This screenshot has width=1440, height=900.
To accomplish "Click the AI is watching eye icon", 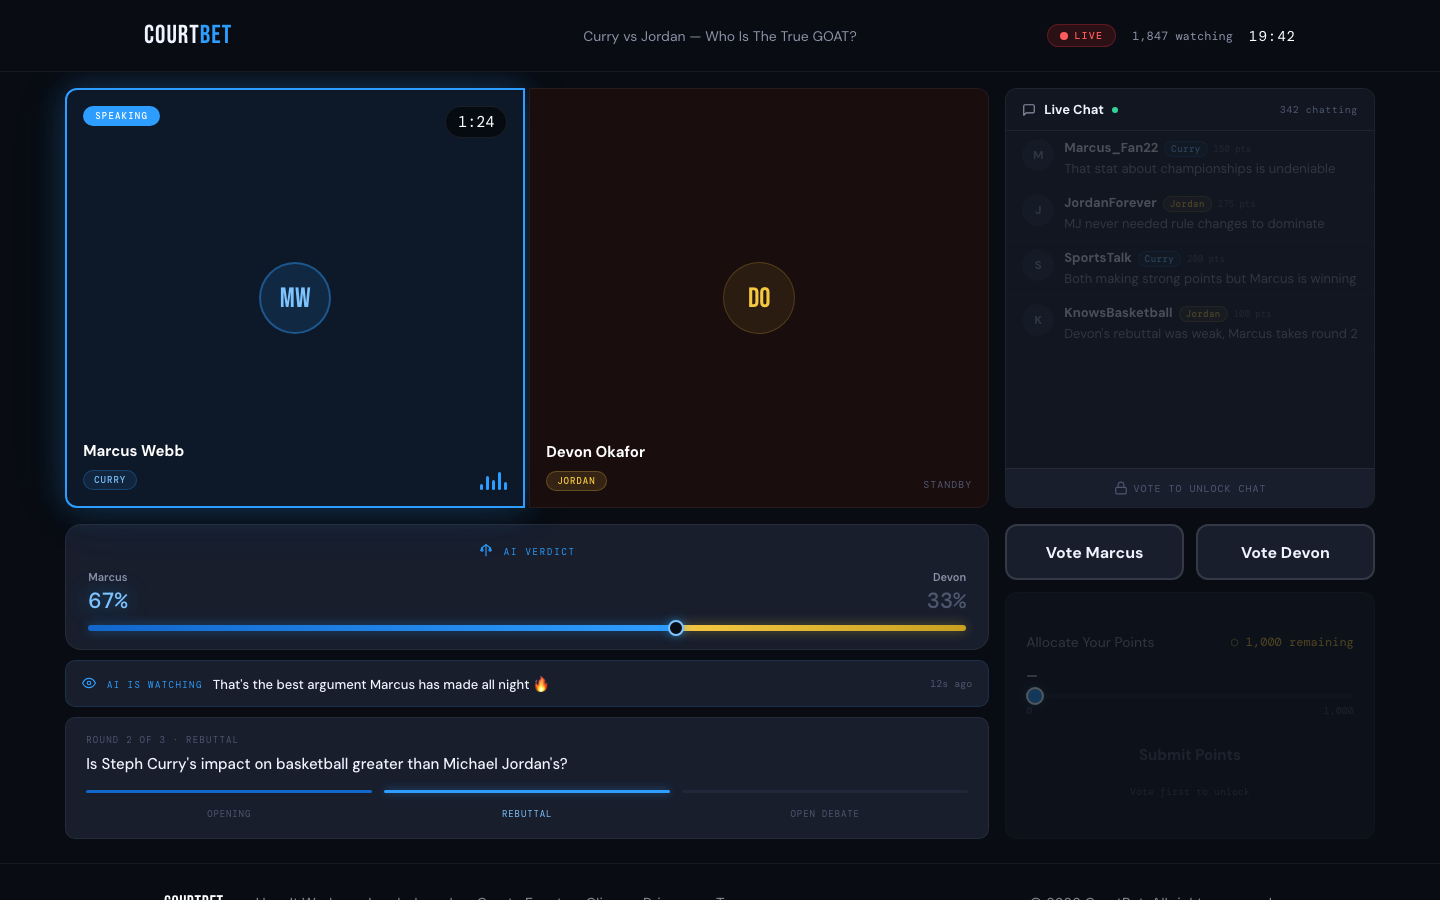I will point(89,684).
